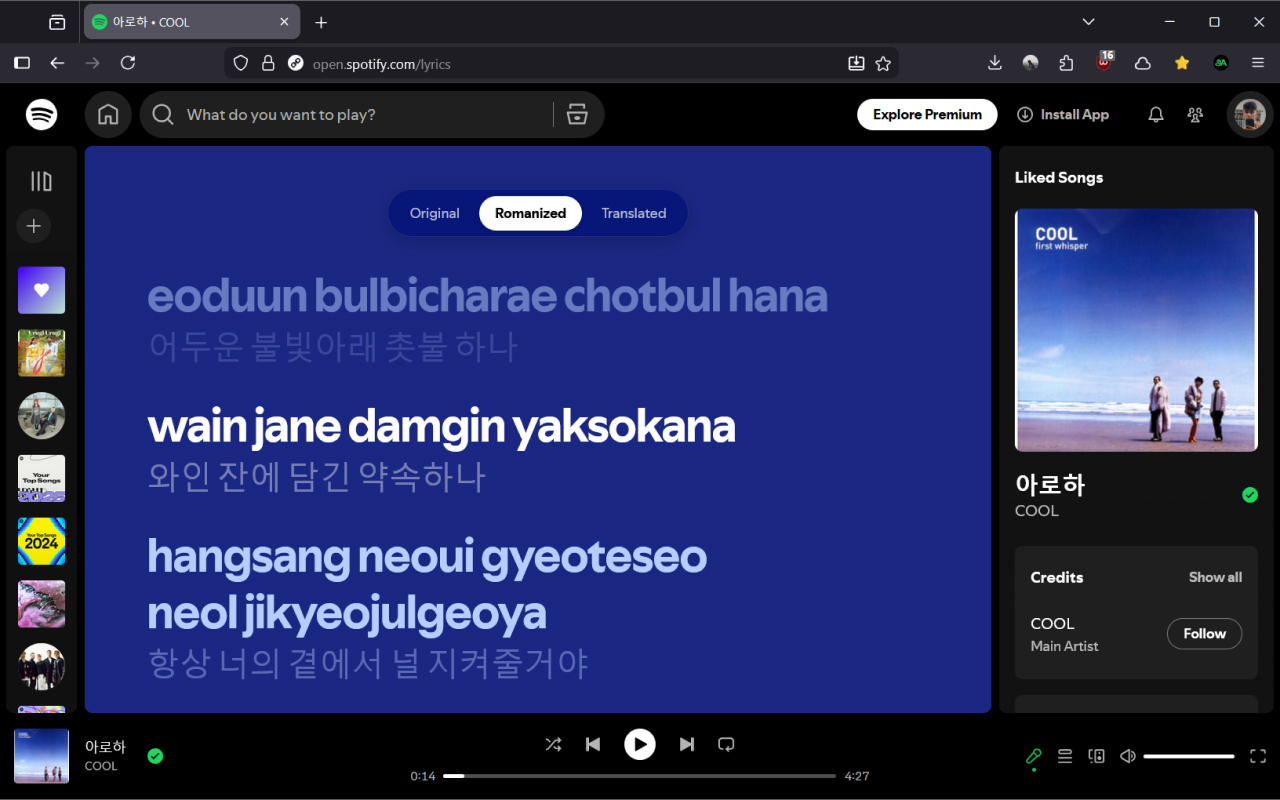1280x800 pixels.
Task: Skip to next track
Action: pyautogui.click(x=687, y=744)
